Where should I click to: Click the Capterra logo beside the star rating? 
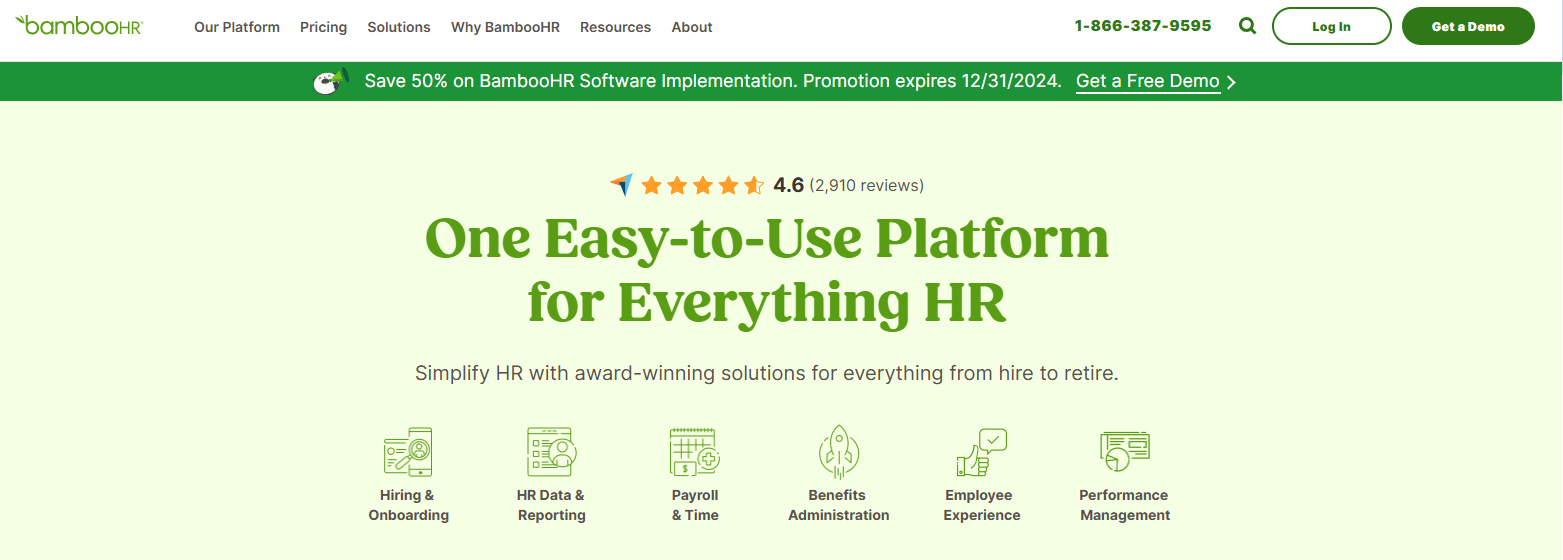[621, 185]
